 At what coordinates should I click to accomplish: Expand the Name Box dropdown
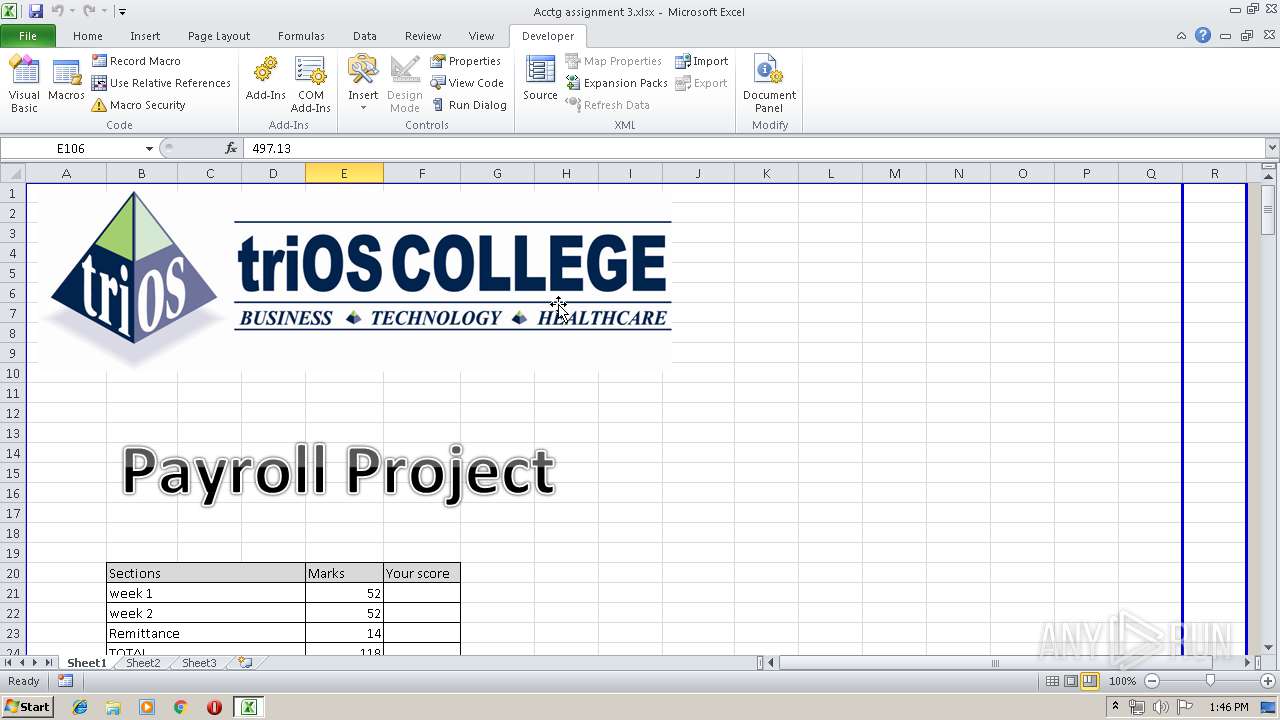pyautogui.click(x=149, y=148)
